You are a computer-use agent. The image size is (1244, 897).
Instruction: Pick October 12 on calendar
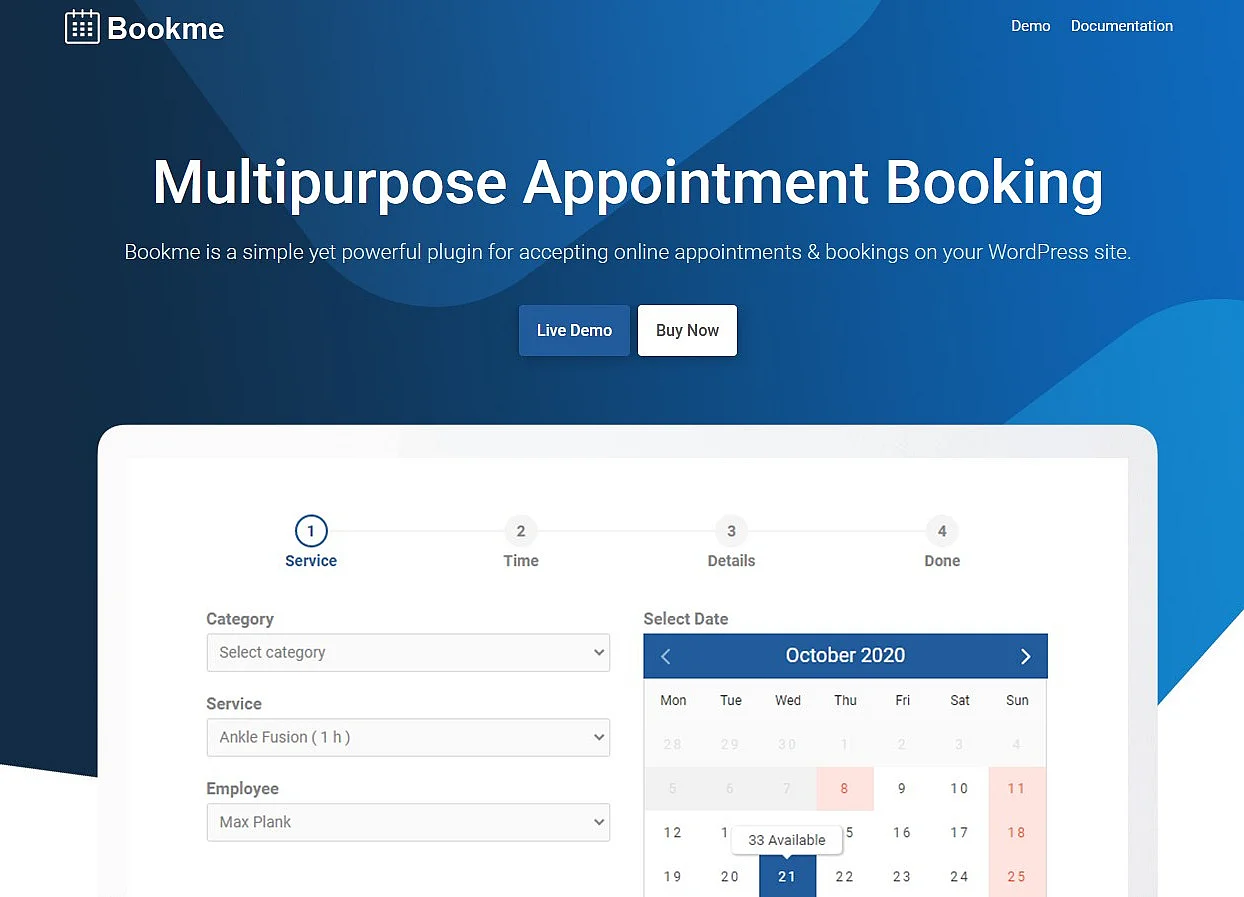click(673, 832)
